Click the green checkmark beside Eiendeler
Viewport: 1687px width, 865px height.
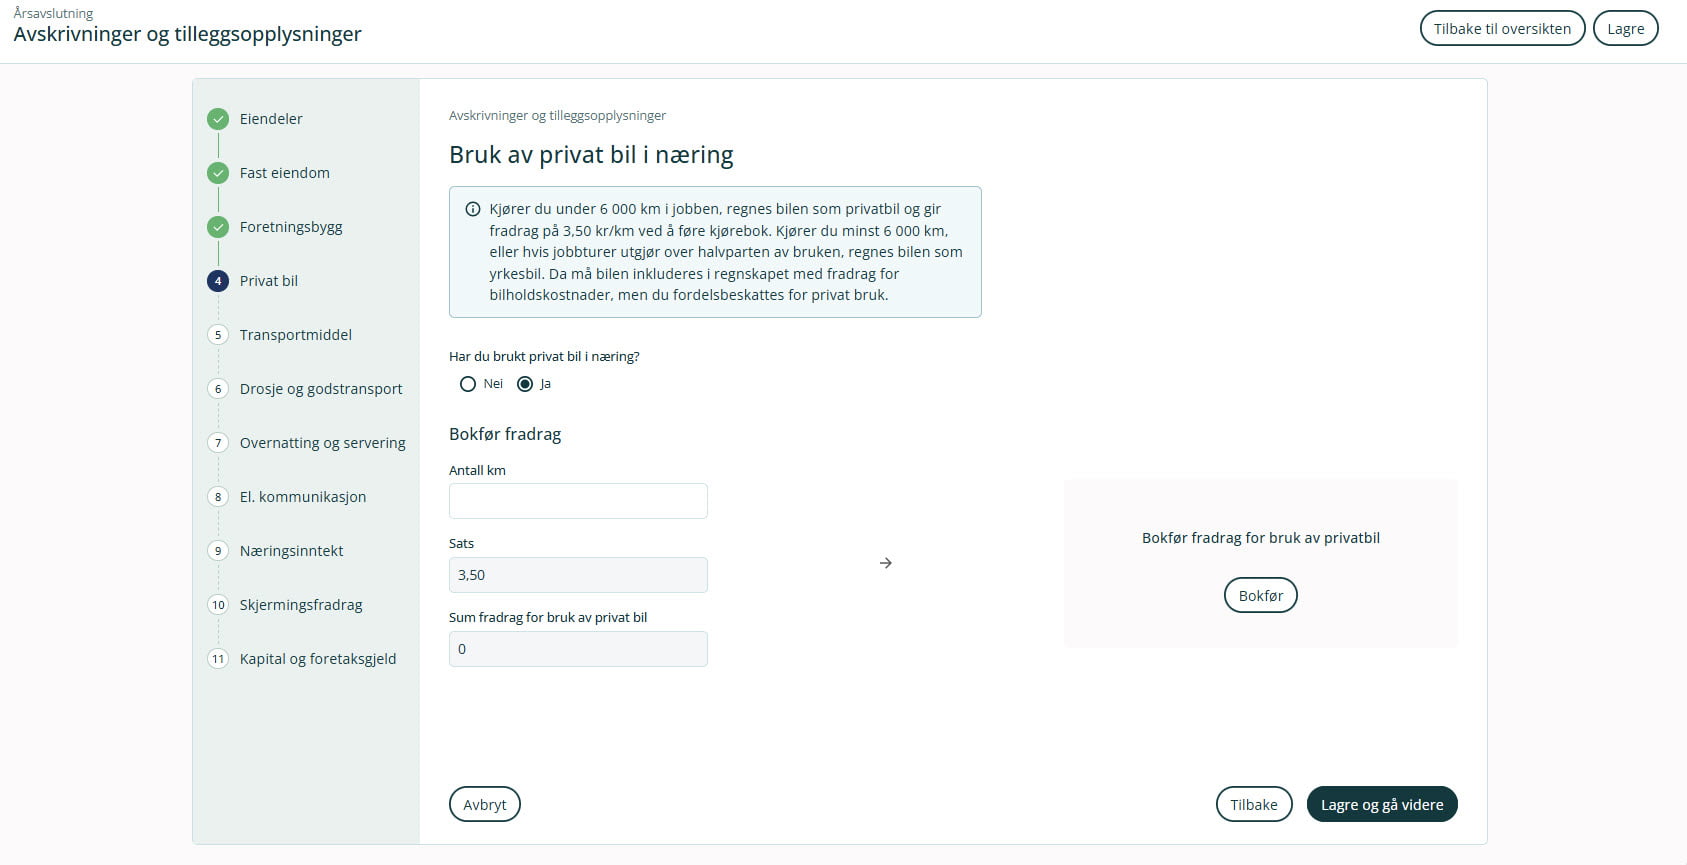coord(218,119)
